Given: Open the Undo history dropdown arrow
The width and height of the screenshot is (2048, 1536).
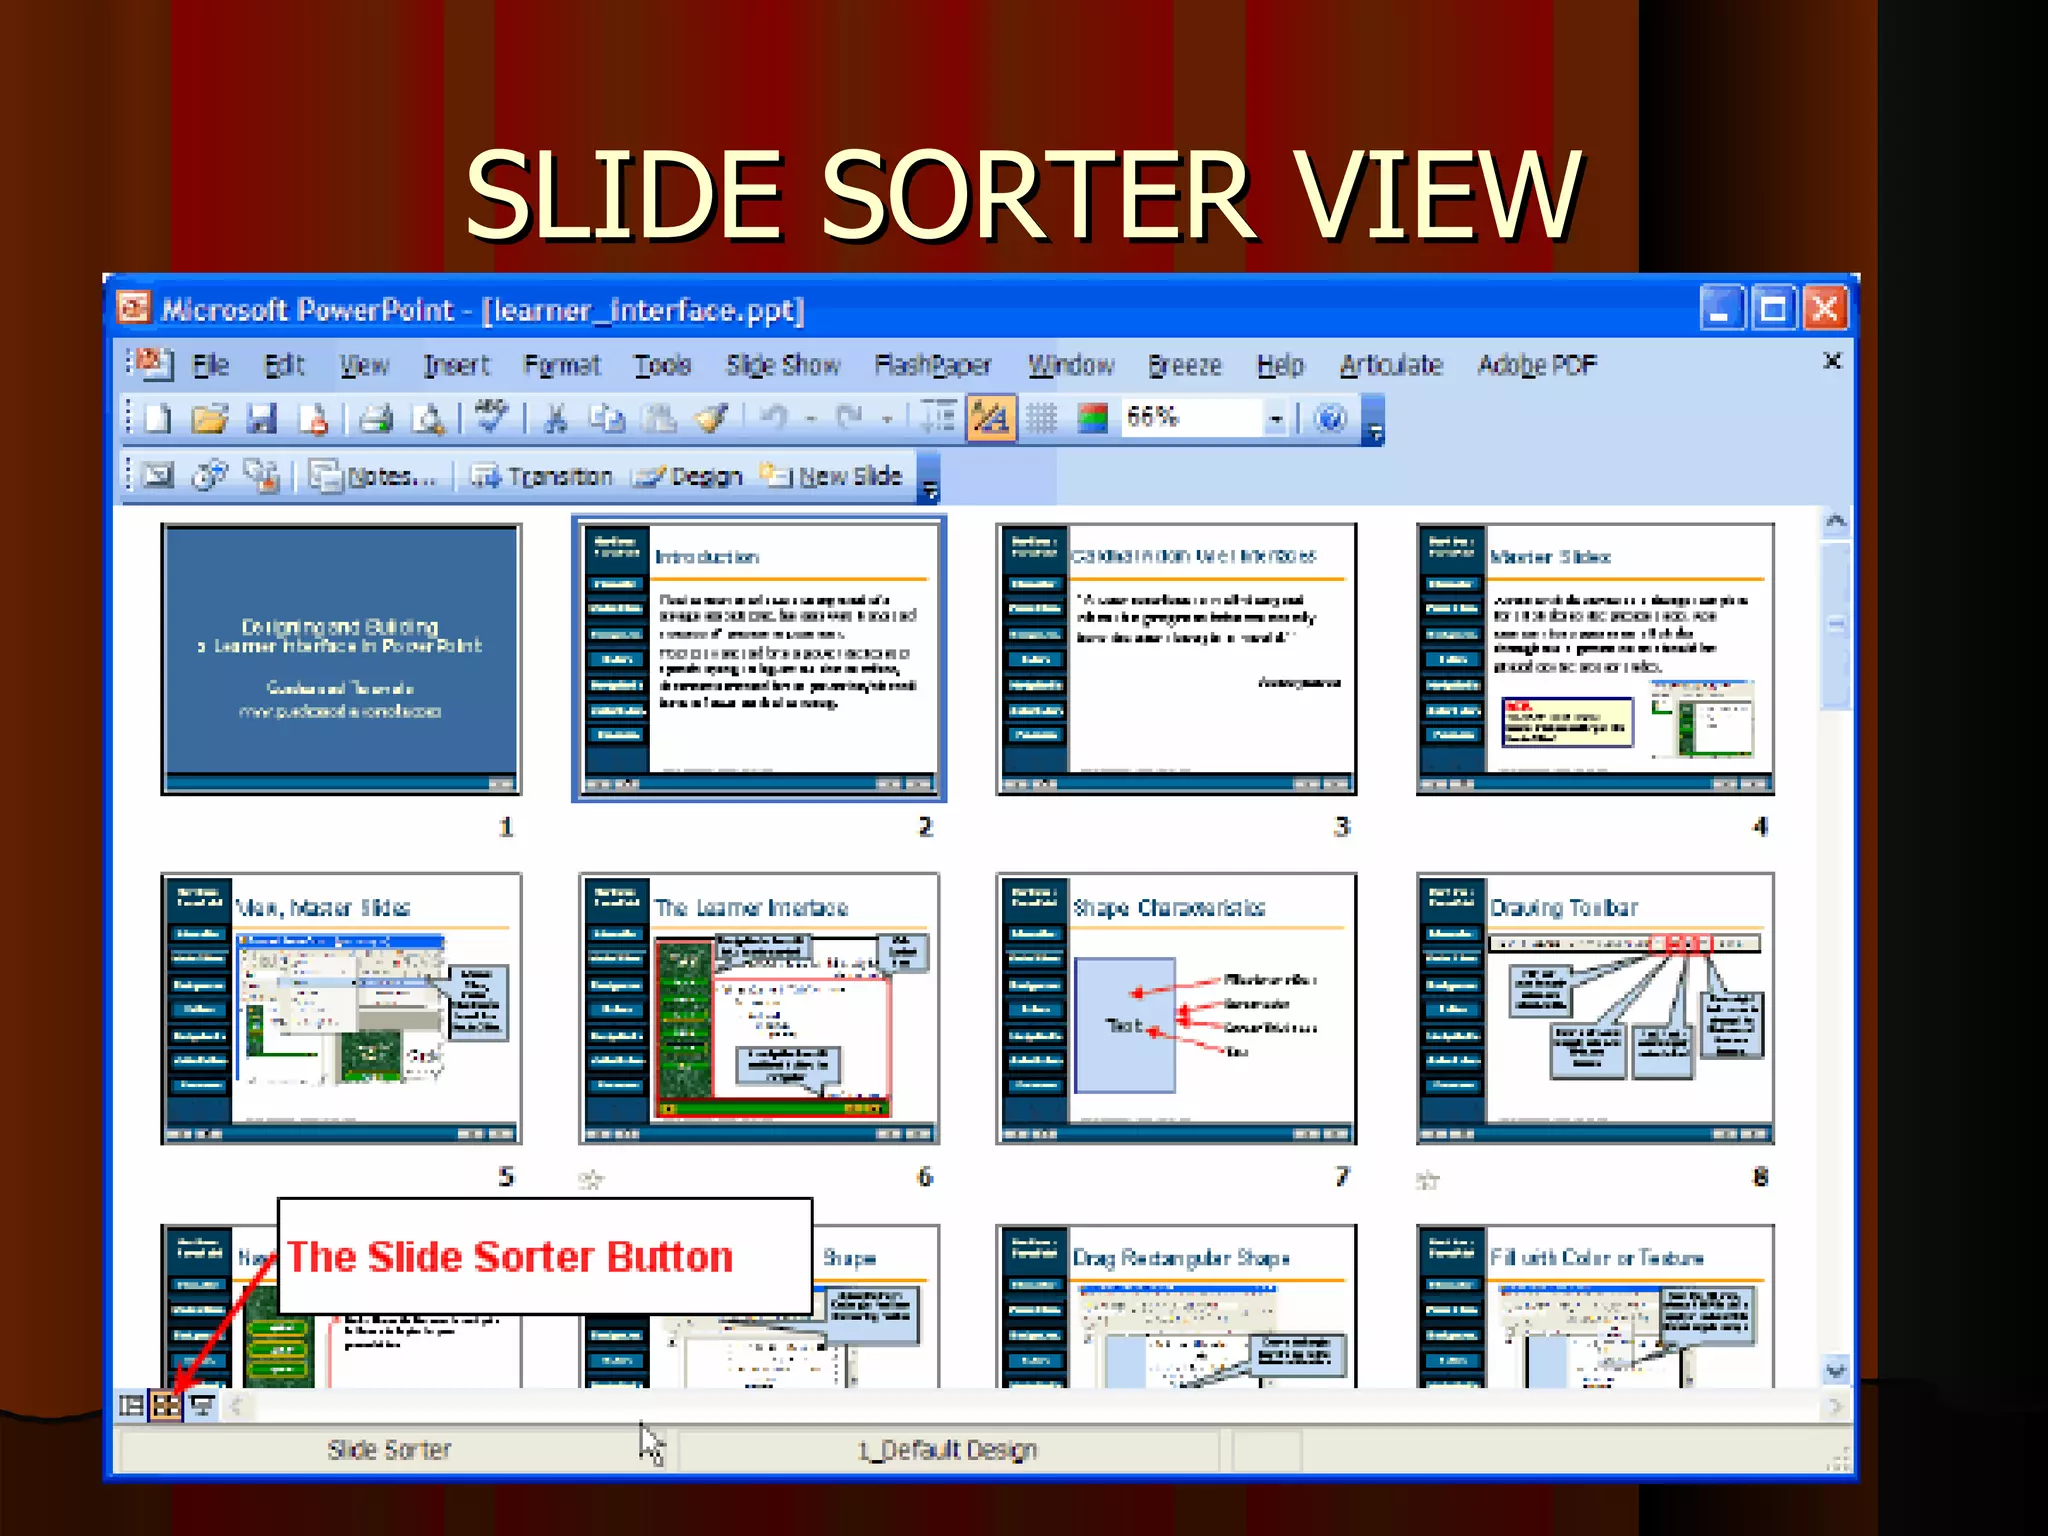Looking at the screenshot, I should point(812,419).
